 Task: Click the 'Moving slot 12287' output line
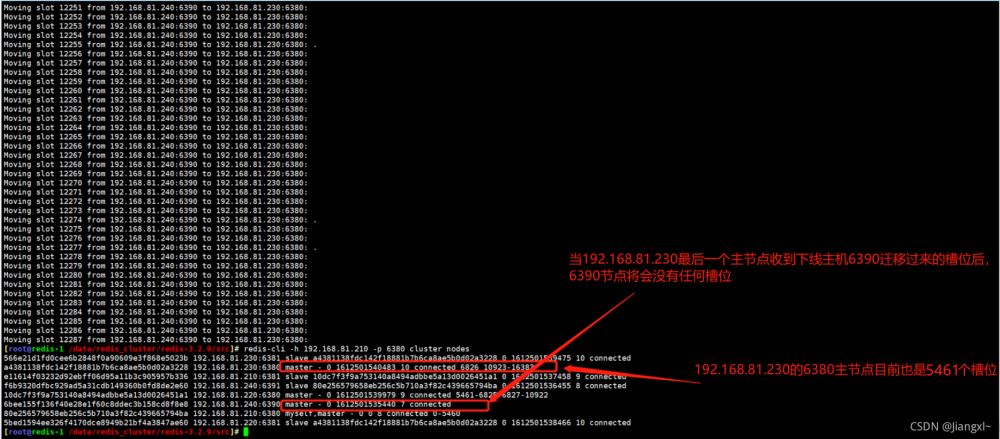pos(156,339)
